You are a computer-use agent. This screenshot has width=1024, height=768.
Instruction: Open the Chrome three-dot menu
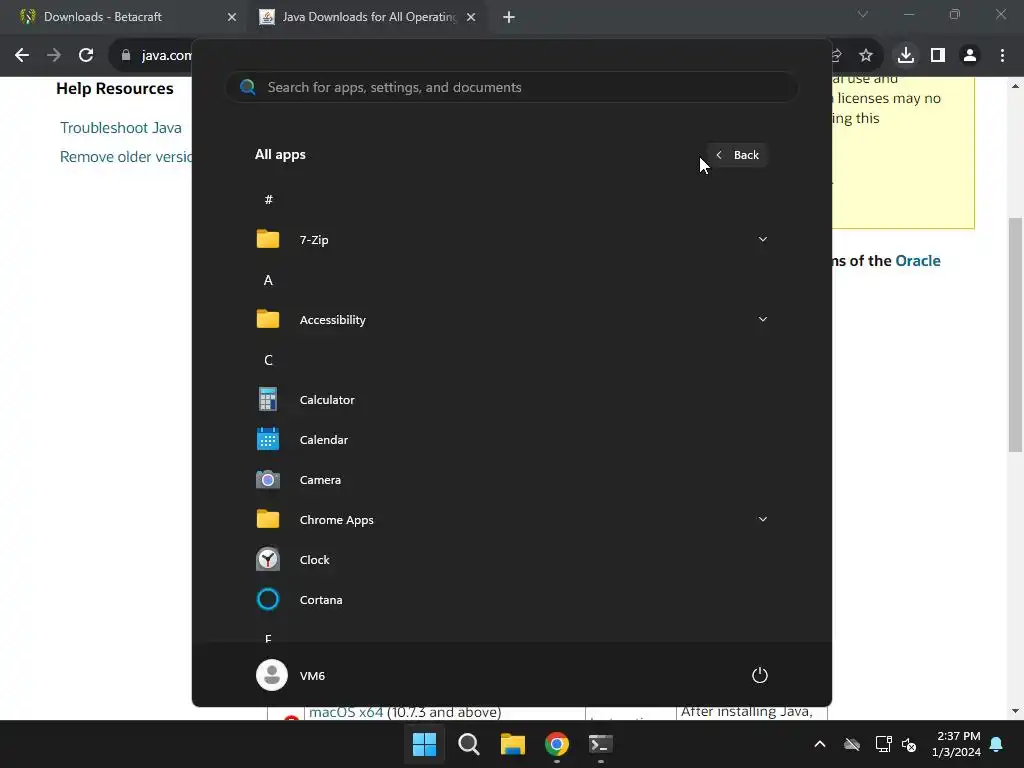pos(1002,56)
